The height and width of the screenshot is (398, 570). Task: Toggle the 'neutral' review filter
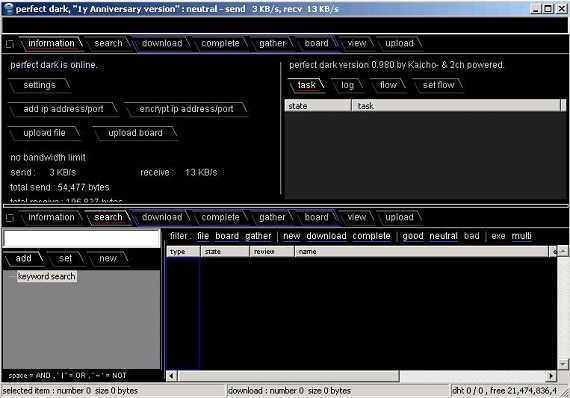[x=443, y=236]
